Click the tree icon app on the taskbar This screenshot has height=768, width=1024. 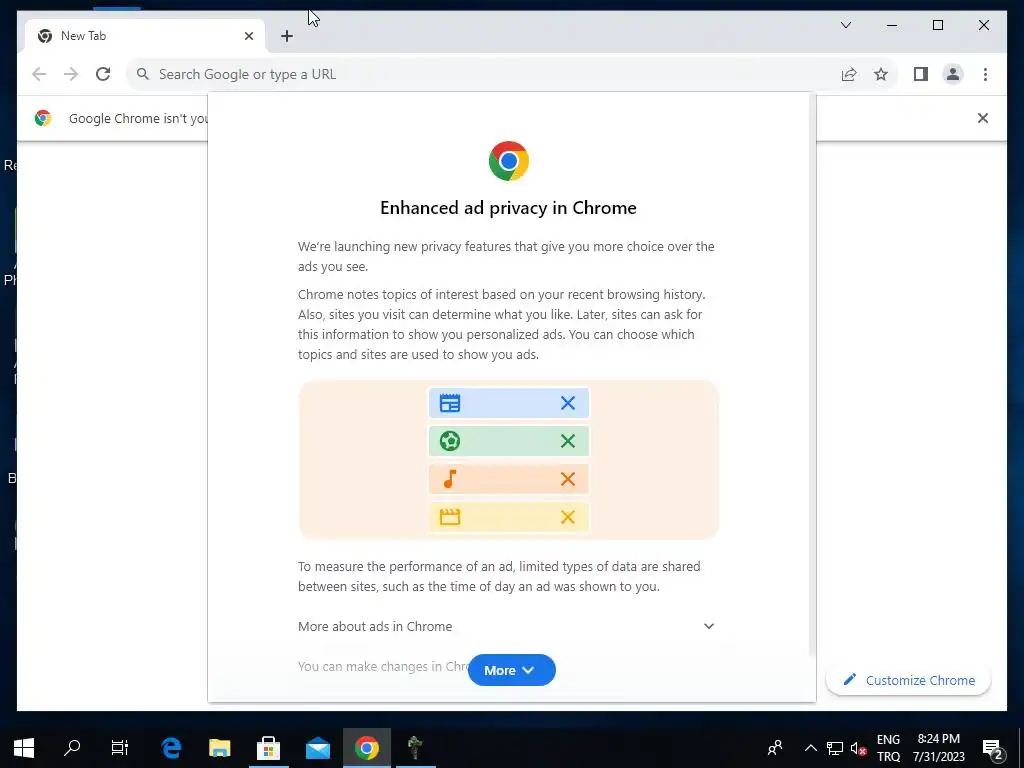point(415,748)
